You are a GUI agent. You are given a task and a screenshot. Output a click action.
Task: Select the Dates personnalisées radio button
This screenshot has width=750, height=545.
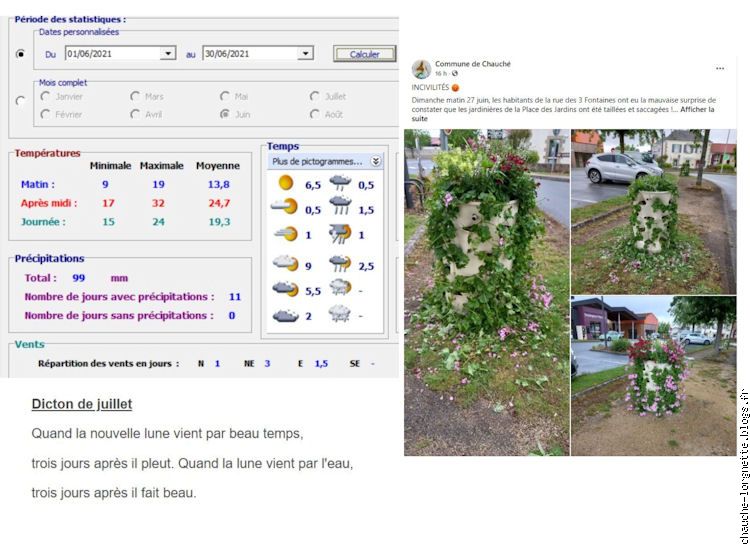pyautogui.click(x=21, y=53)
